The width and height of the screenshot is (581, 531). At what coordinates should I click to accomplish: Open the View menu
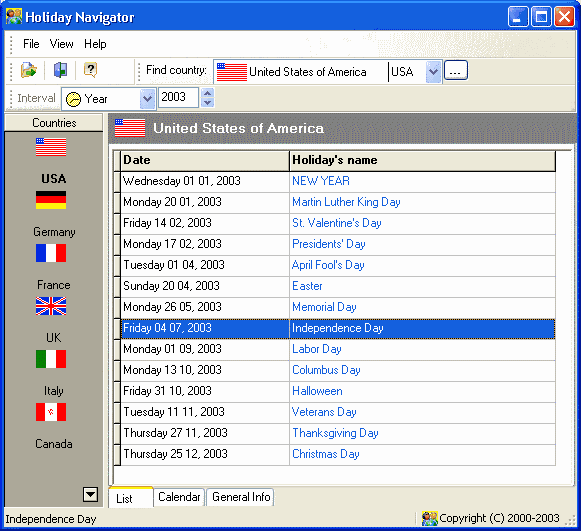pos(62,44)
